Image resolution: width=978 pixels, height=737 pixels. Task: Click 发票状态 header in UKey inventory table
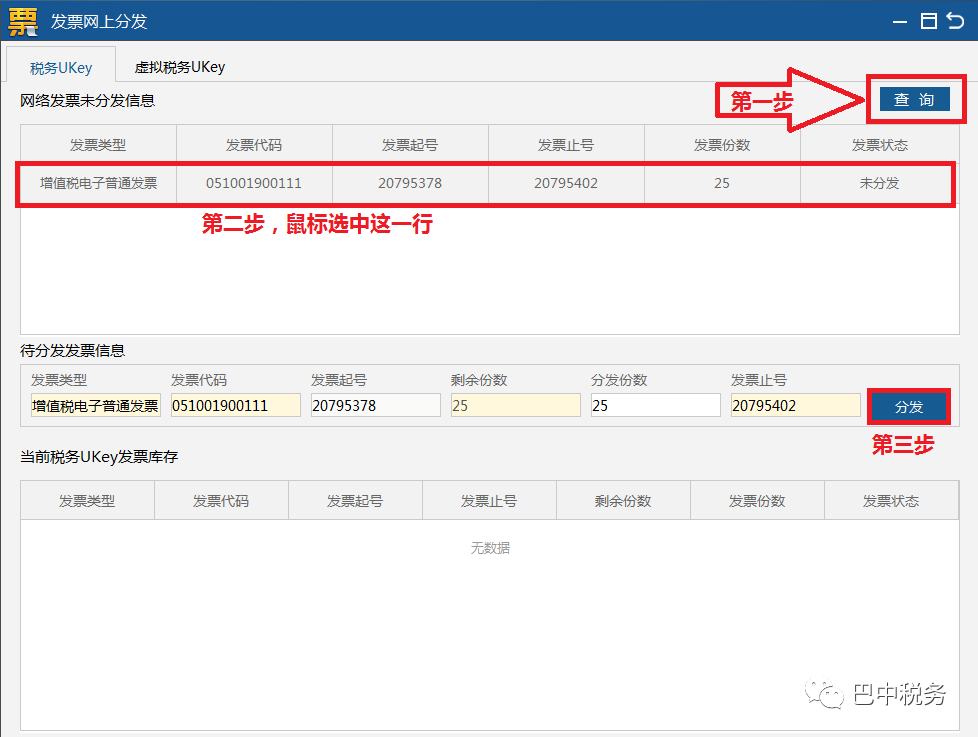tap(891, 501)
